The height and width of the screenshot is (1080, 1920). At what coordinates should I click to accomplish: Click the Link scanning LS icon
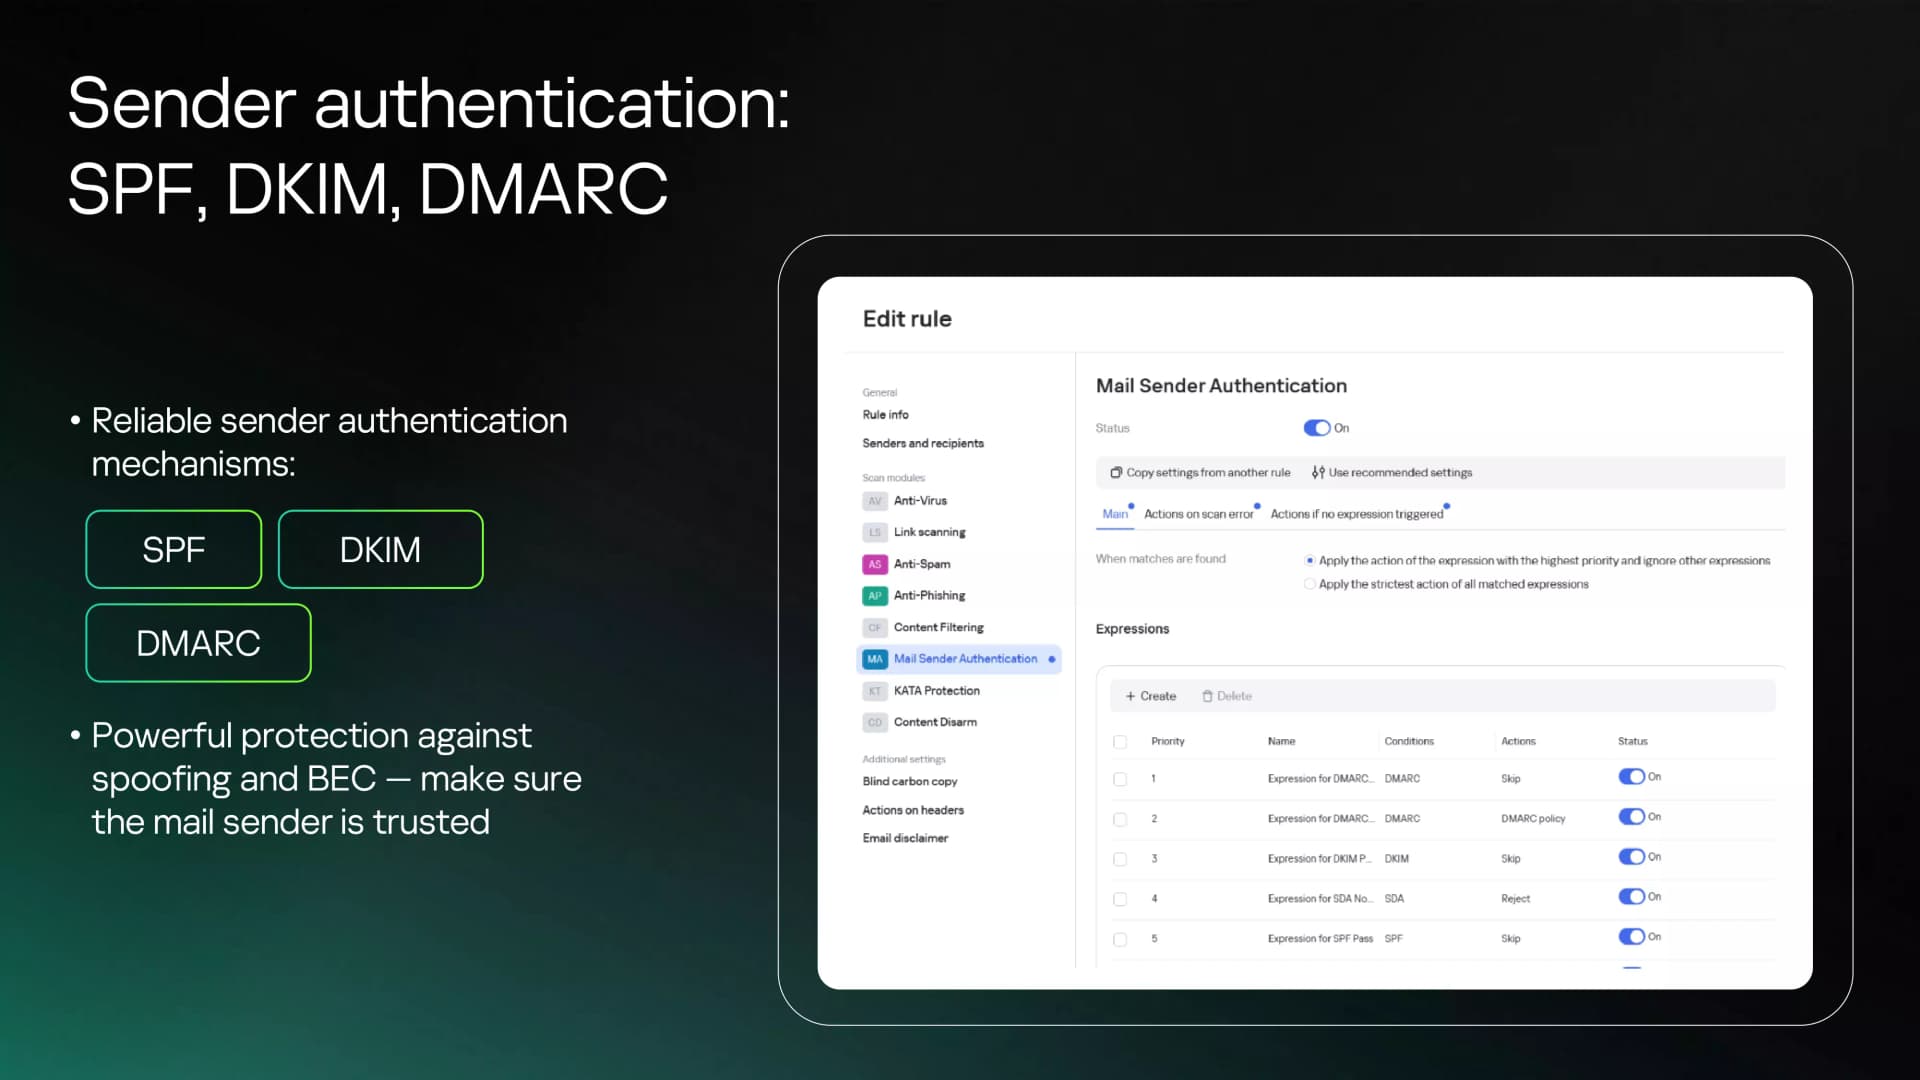coord(875,533)
